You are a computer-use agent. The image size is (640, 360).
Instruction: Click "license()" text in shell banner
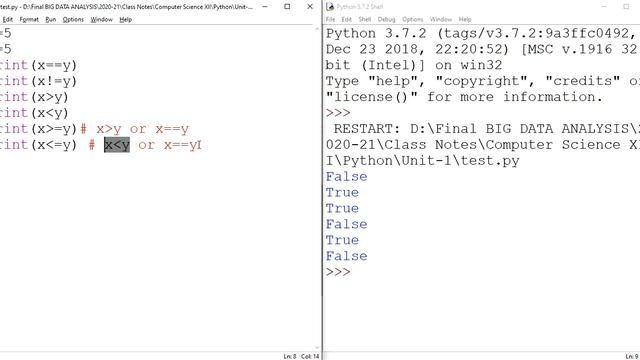pos(372,97)
